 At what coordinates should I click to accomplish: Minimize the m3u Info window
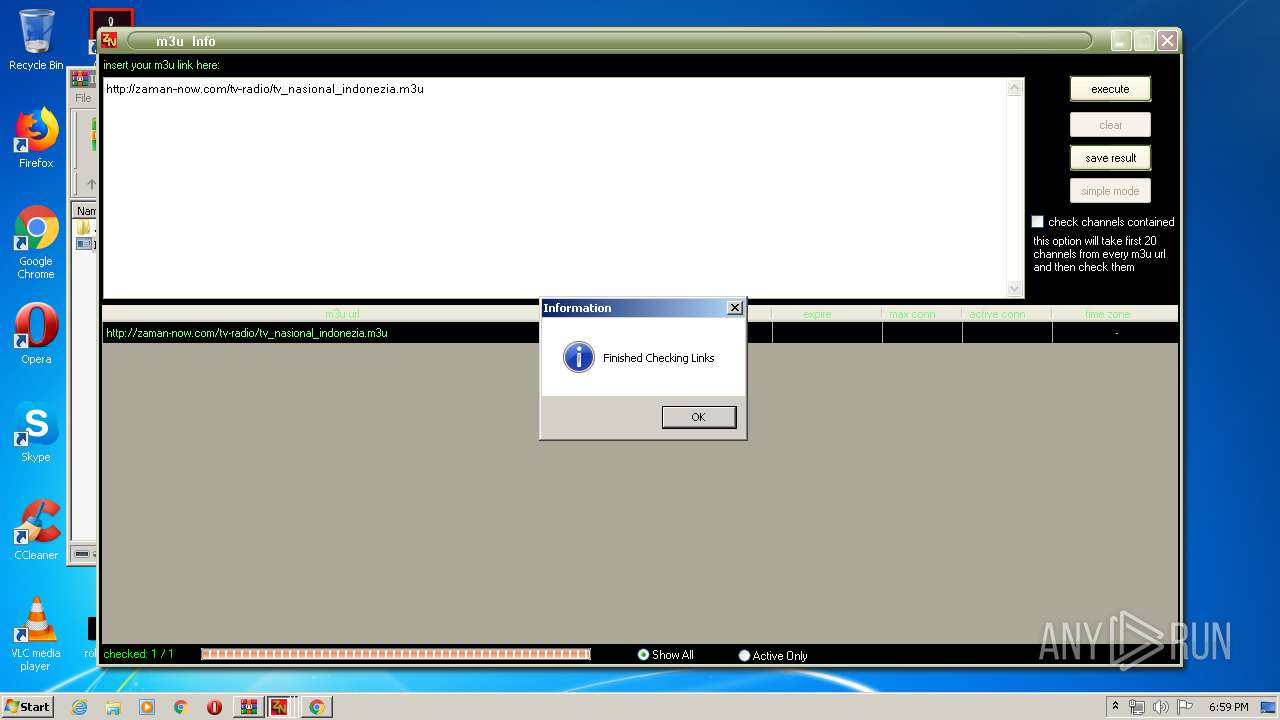pyautogui.click(x=1120, y=41)
